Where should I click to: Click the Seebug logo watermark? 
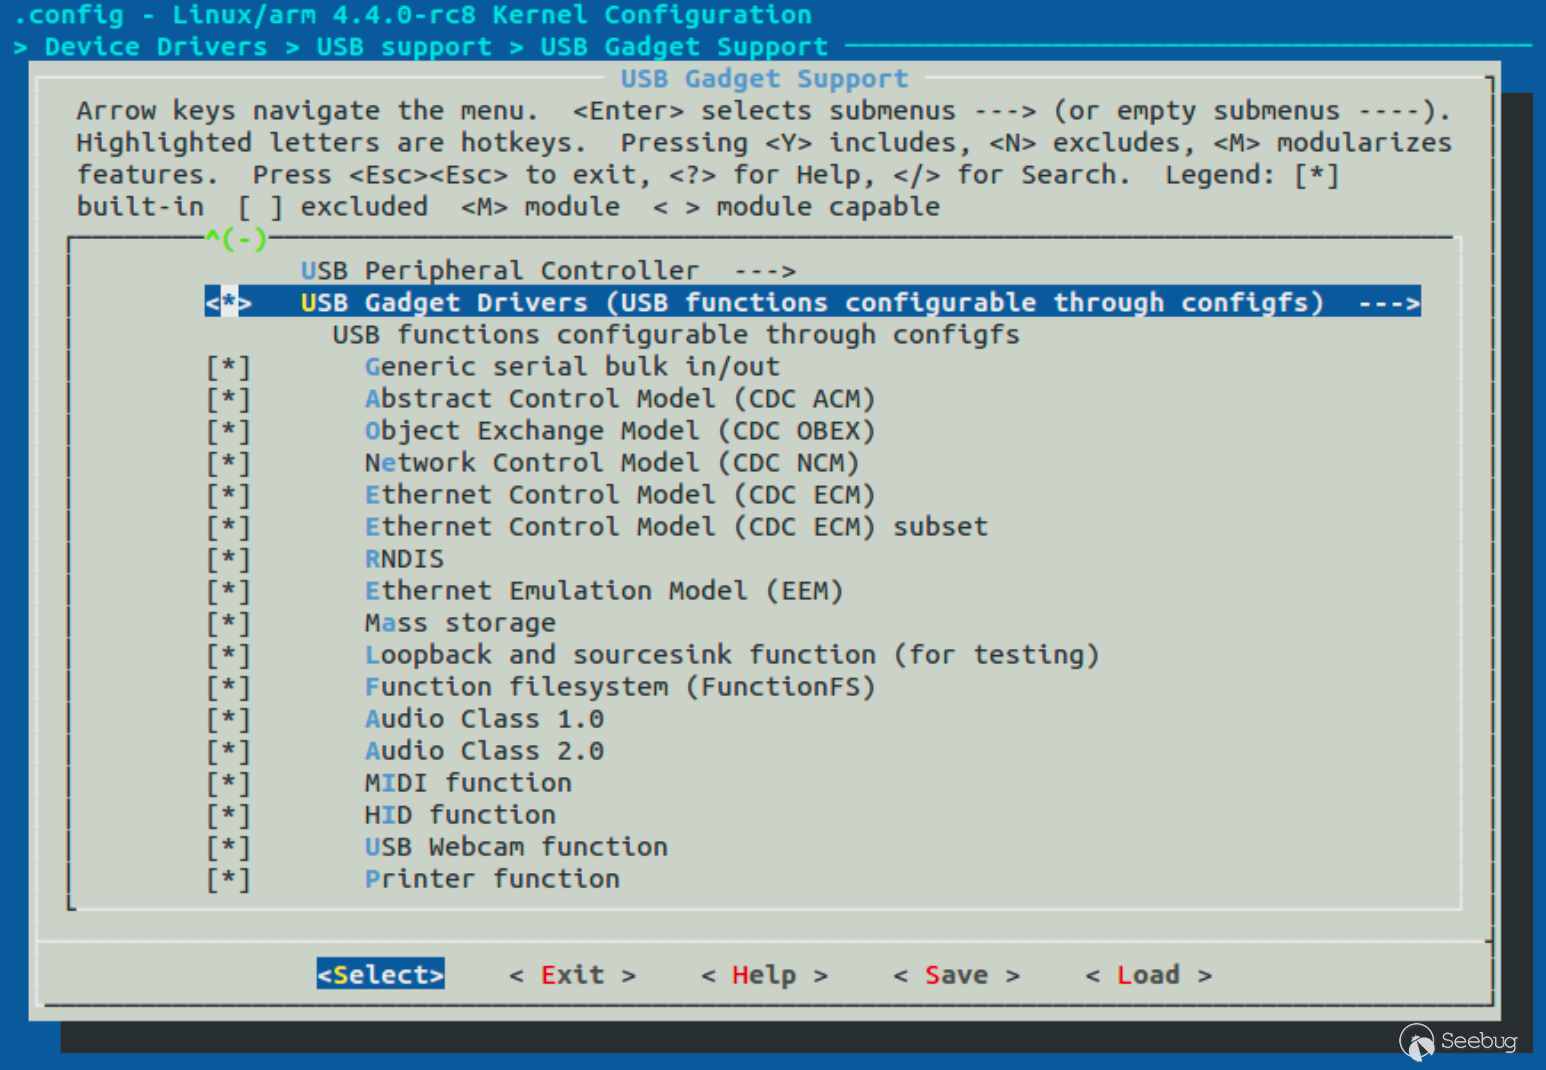(x=1458, y=1041)
